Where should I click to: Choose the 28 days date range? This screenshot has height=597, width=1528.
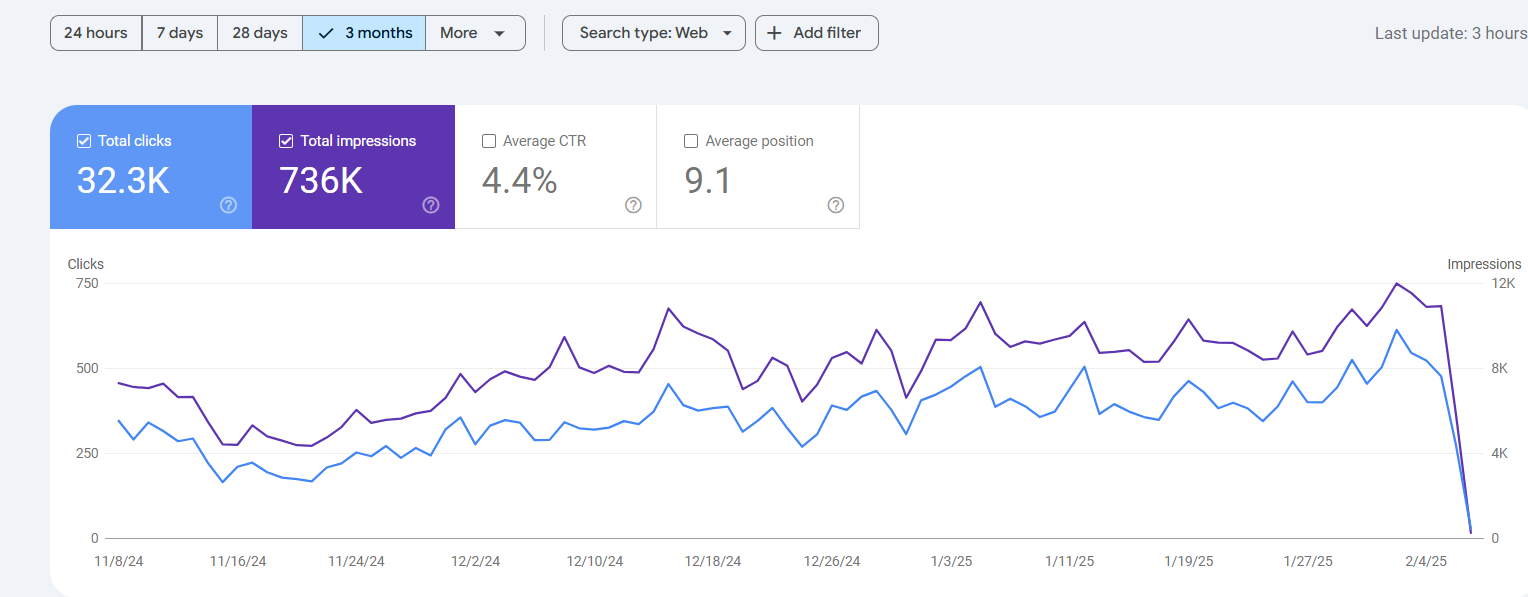(260, 33)
